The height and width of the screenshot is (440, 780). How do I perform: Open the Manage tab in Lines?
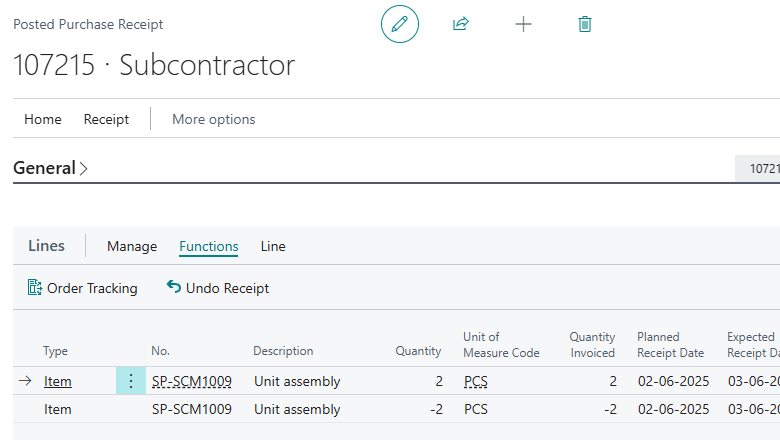[132, 246]
